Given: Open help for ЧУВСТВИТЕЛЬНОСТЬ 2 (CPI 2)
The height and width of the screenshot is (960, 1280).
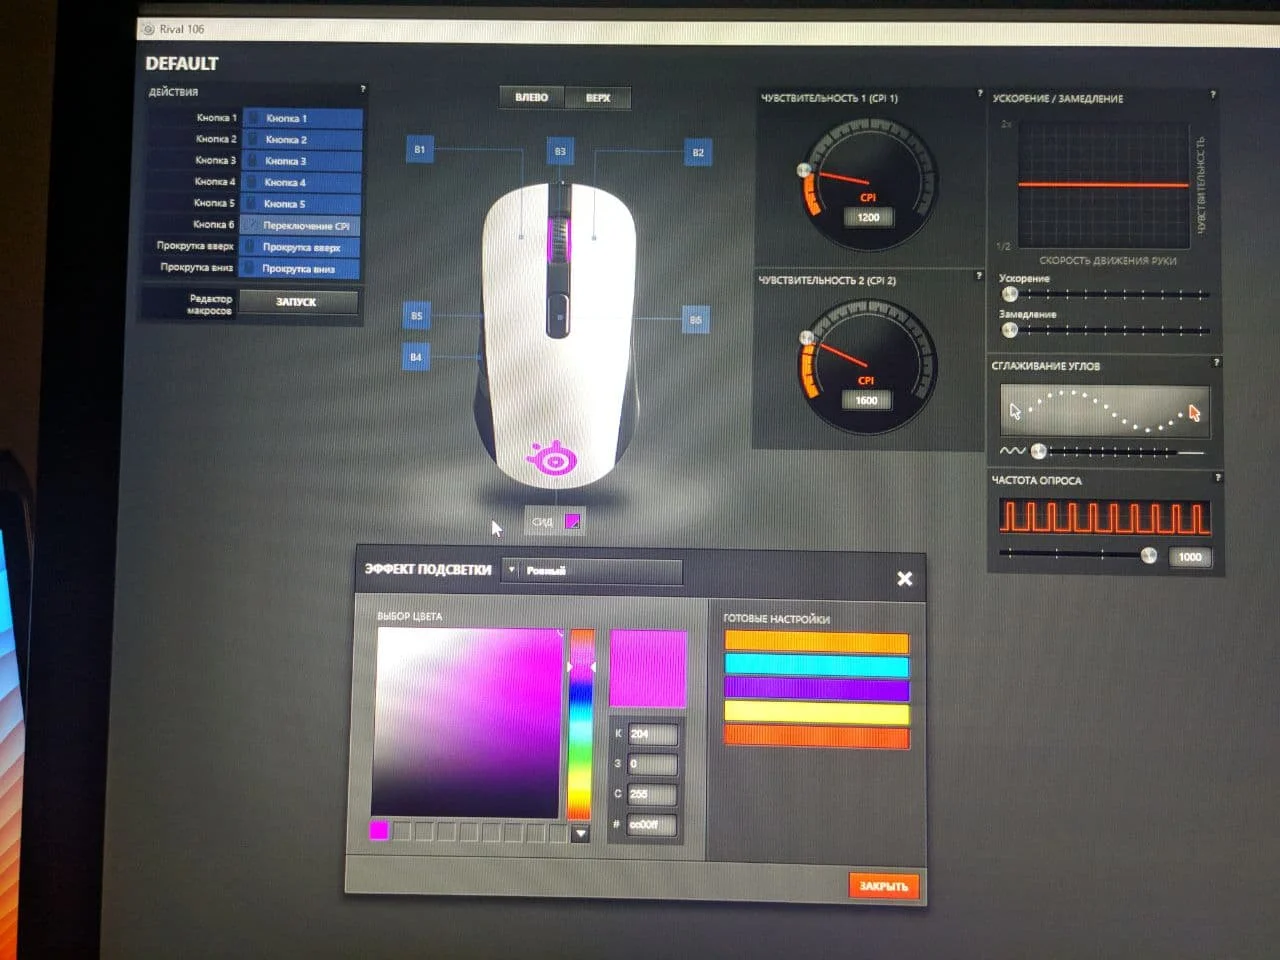Looking at the screenshot, I should coord(978,275).
